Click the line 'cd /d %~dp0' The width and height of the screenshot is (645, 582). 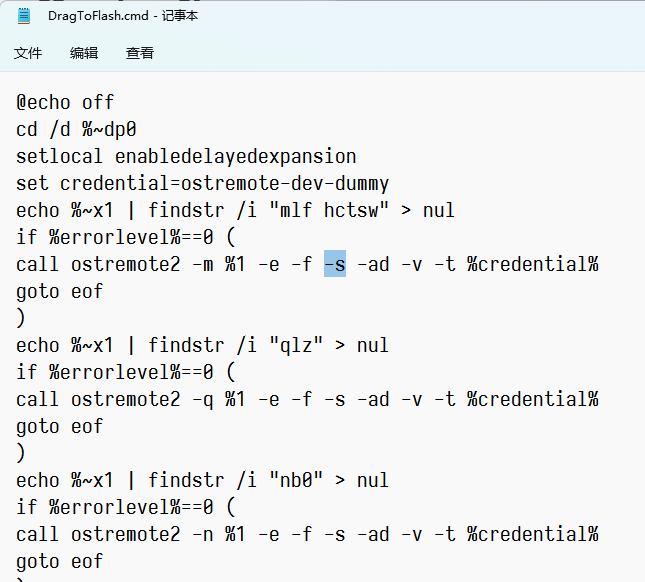pos(76,130)
